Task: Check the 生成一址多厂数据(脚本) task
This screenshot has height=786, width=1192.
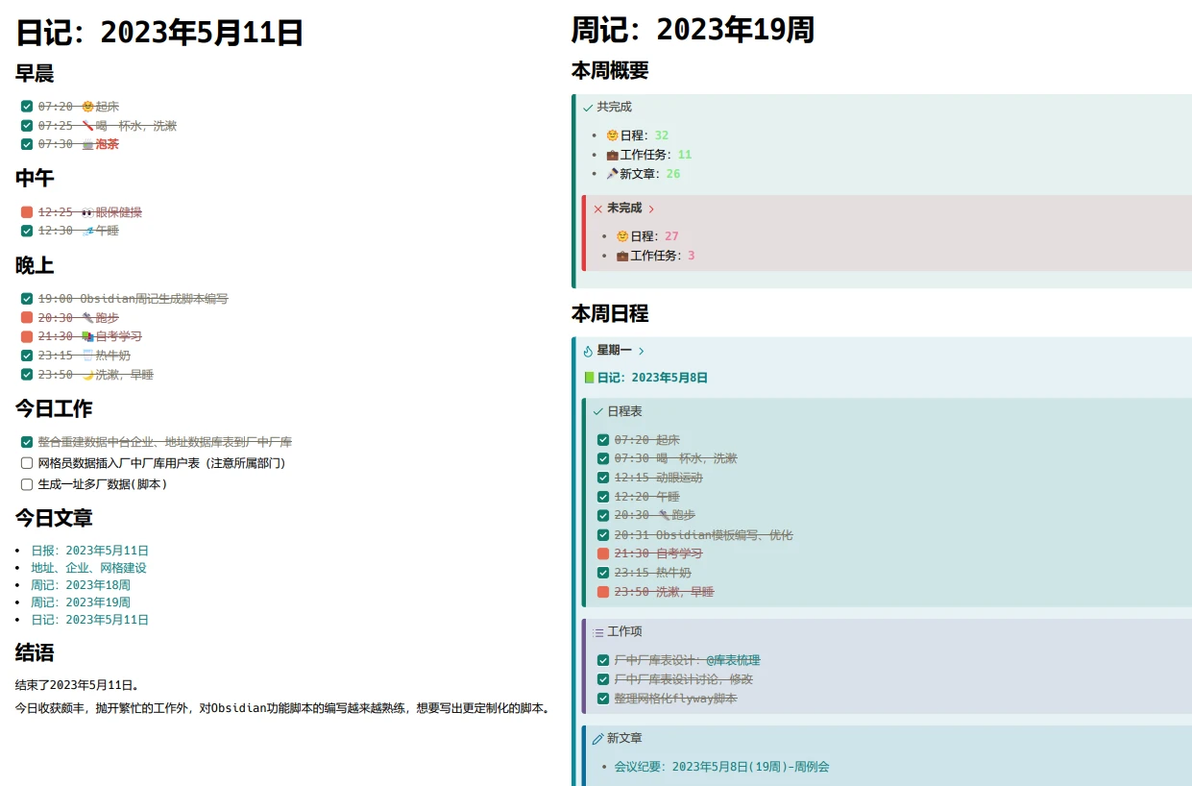Action: click(x=27, y=484)
